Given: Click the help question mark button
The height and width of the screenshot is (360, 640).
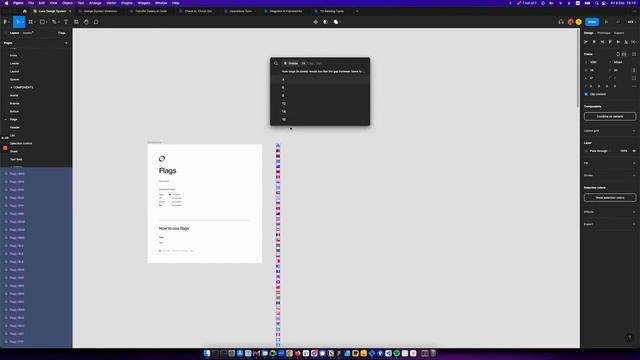Looking at the screenshot, I should coord(629,337).
